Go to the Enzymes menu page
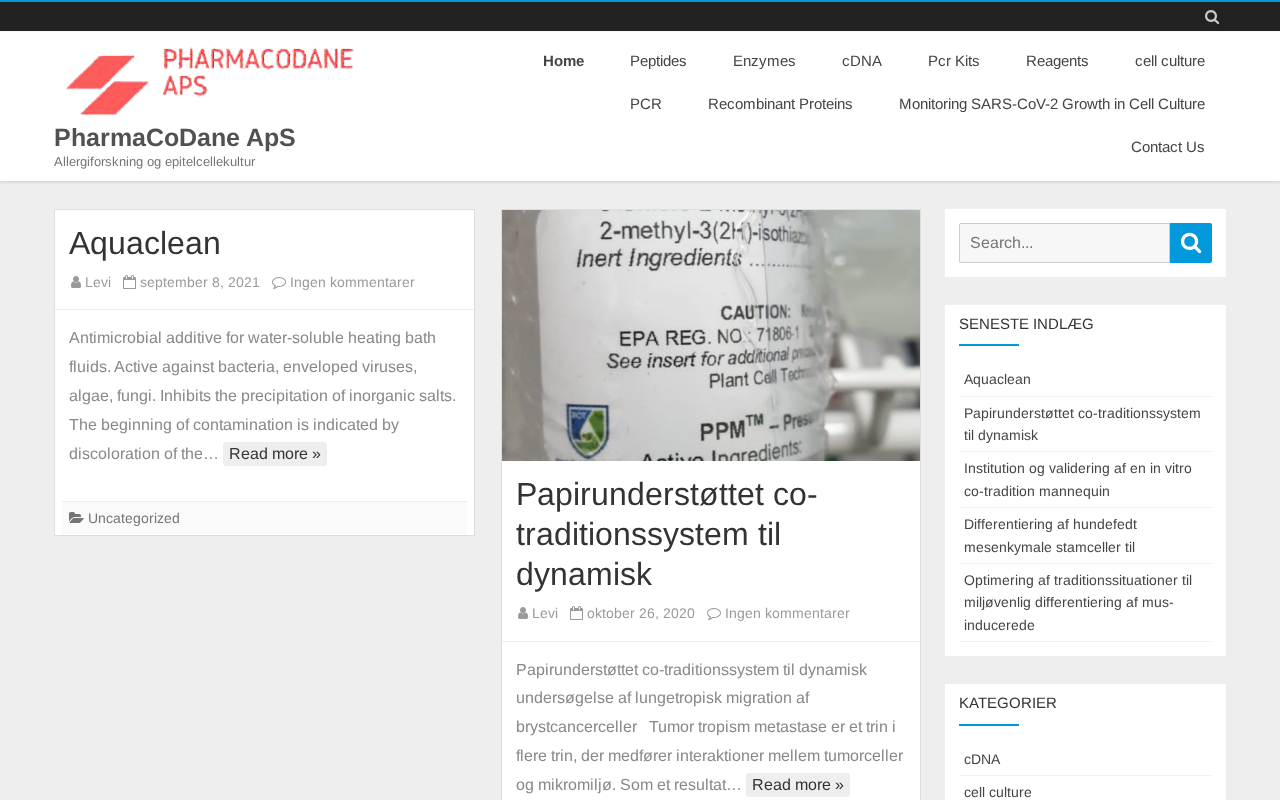 tap(764, 61)
